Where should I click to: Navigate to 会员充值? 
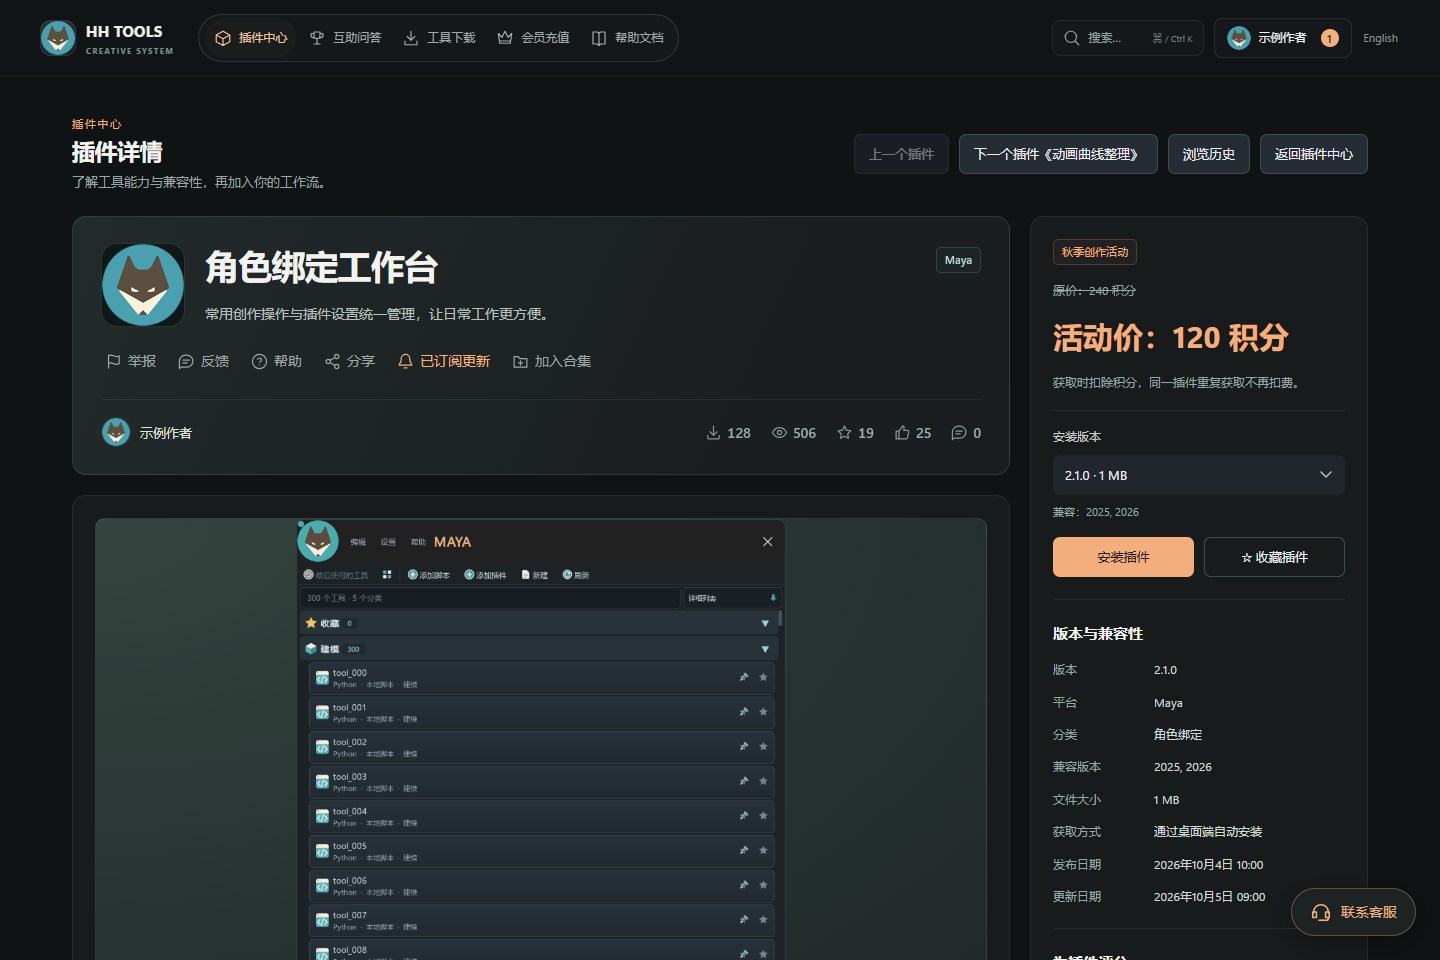[x=534, y=38]
